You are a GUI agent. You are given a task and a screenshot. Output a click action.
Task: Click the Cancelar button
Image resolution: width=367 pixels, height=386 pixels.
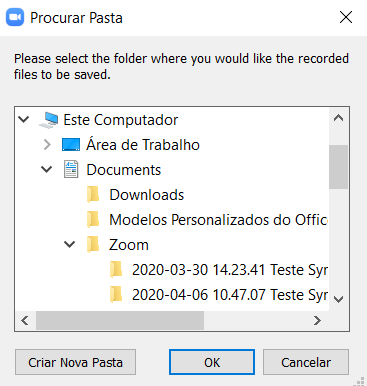pos(306,362)
